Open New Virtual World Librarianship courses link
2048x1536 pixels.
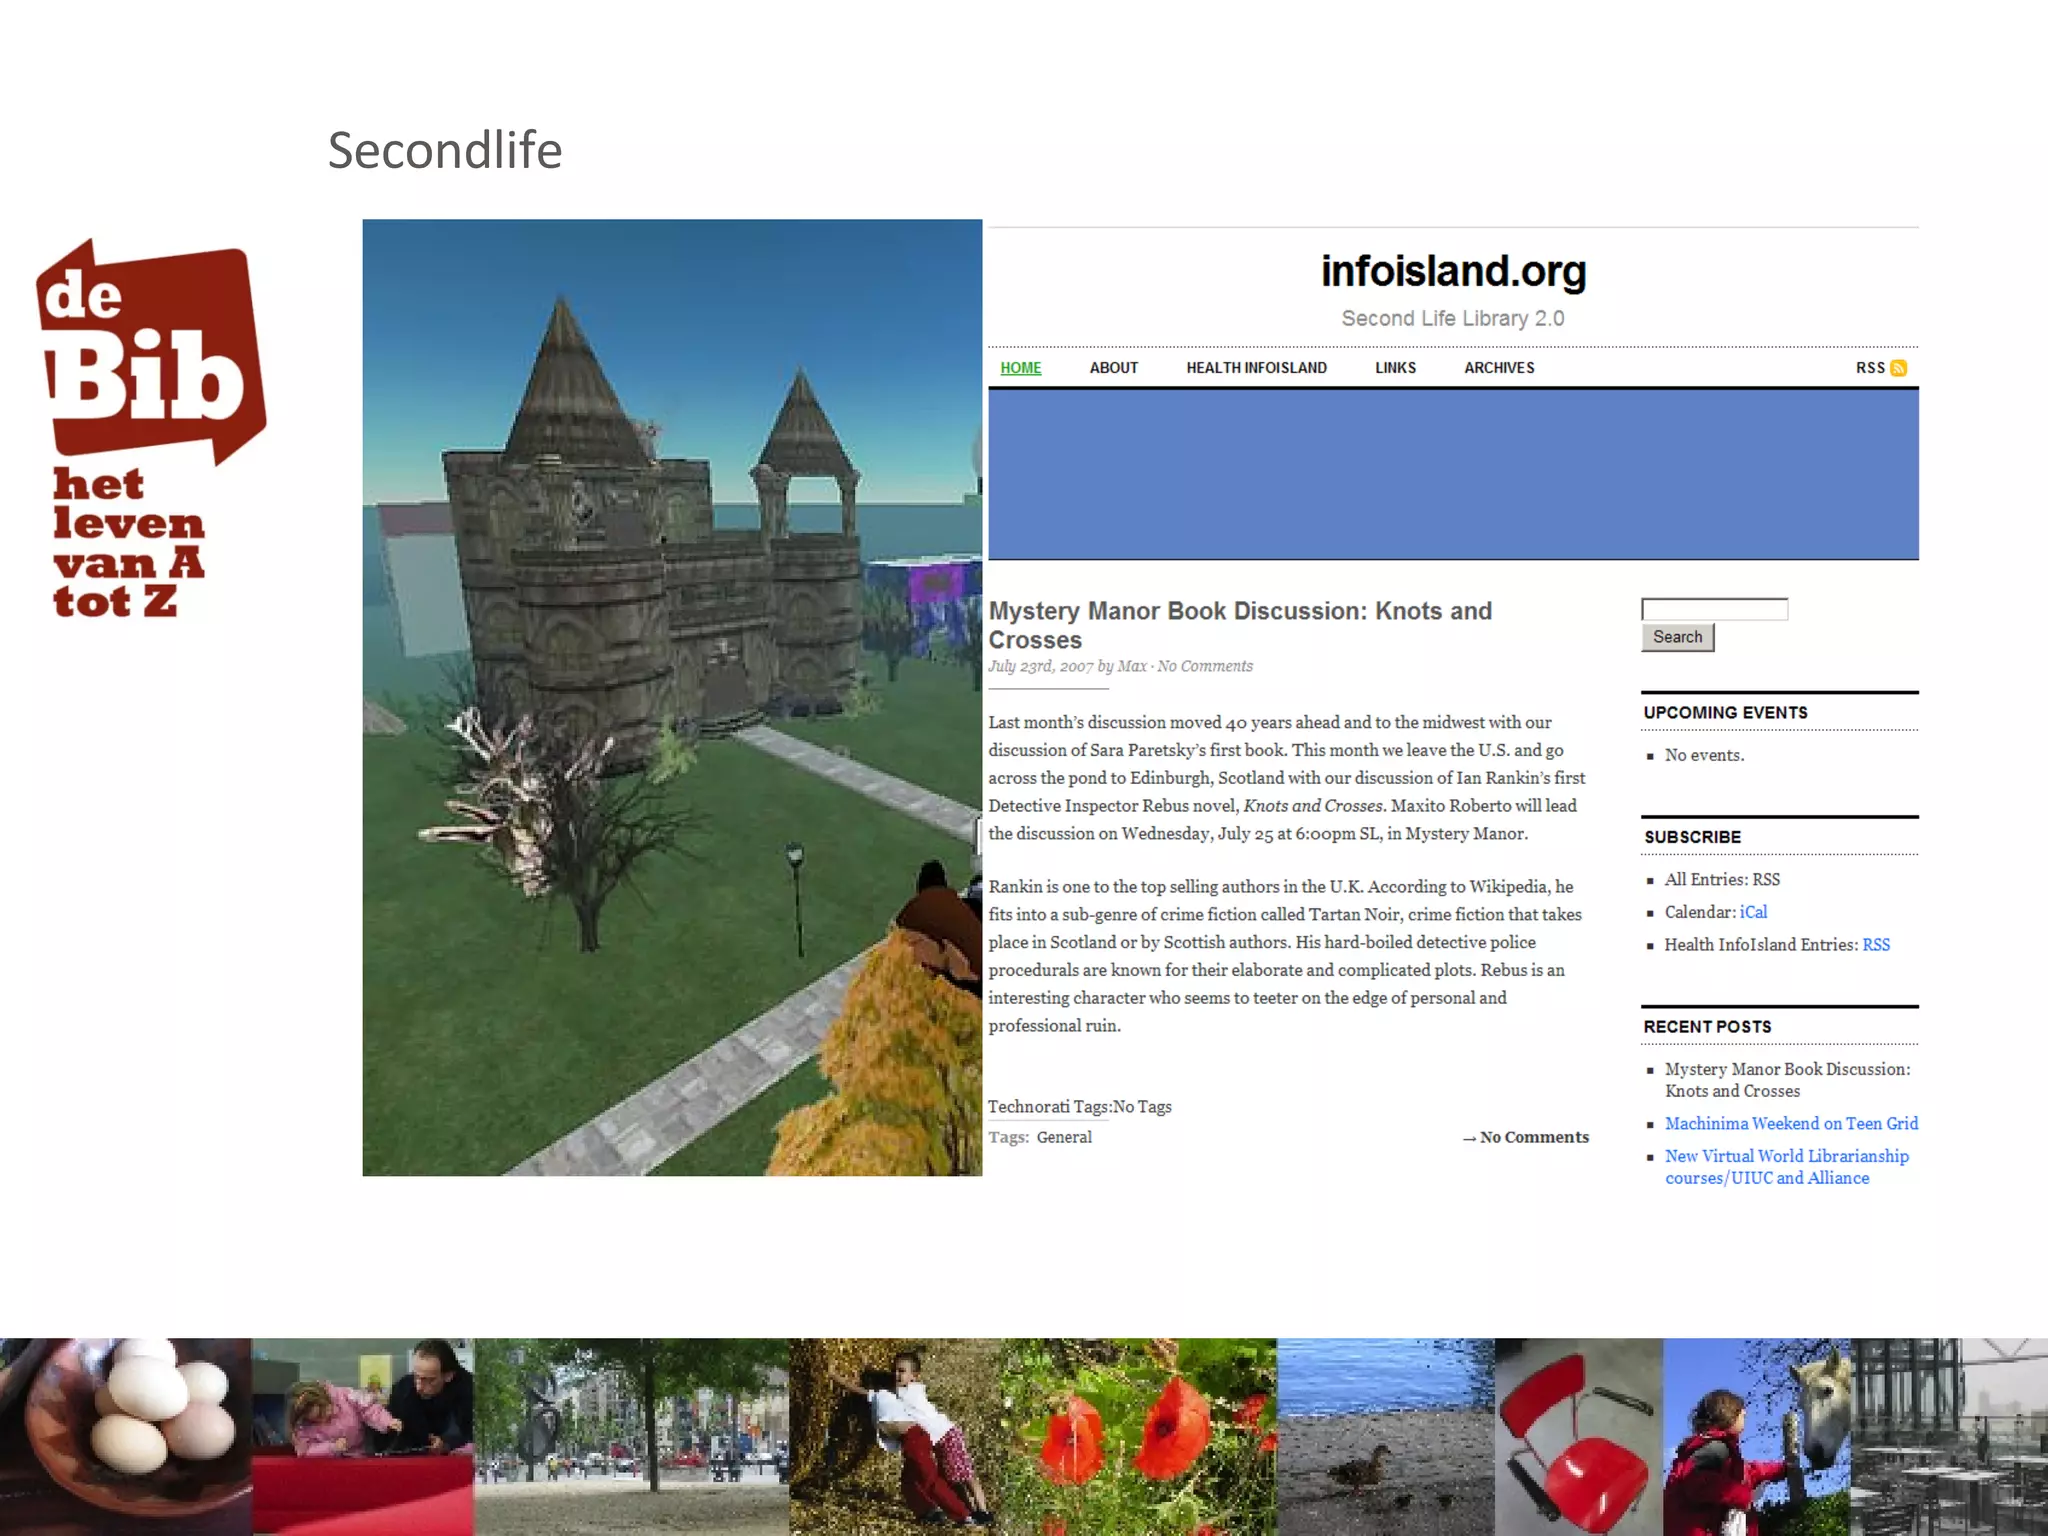[x=1786, y=1167]
